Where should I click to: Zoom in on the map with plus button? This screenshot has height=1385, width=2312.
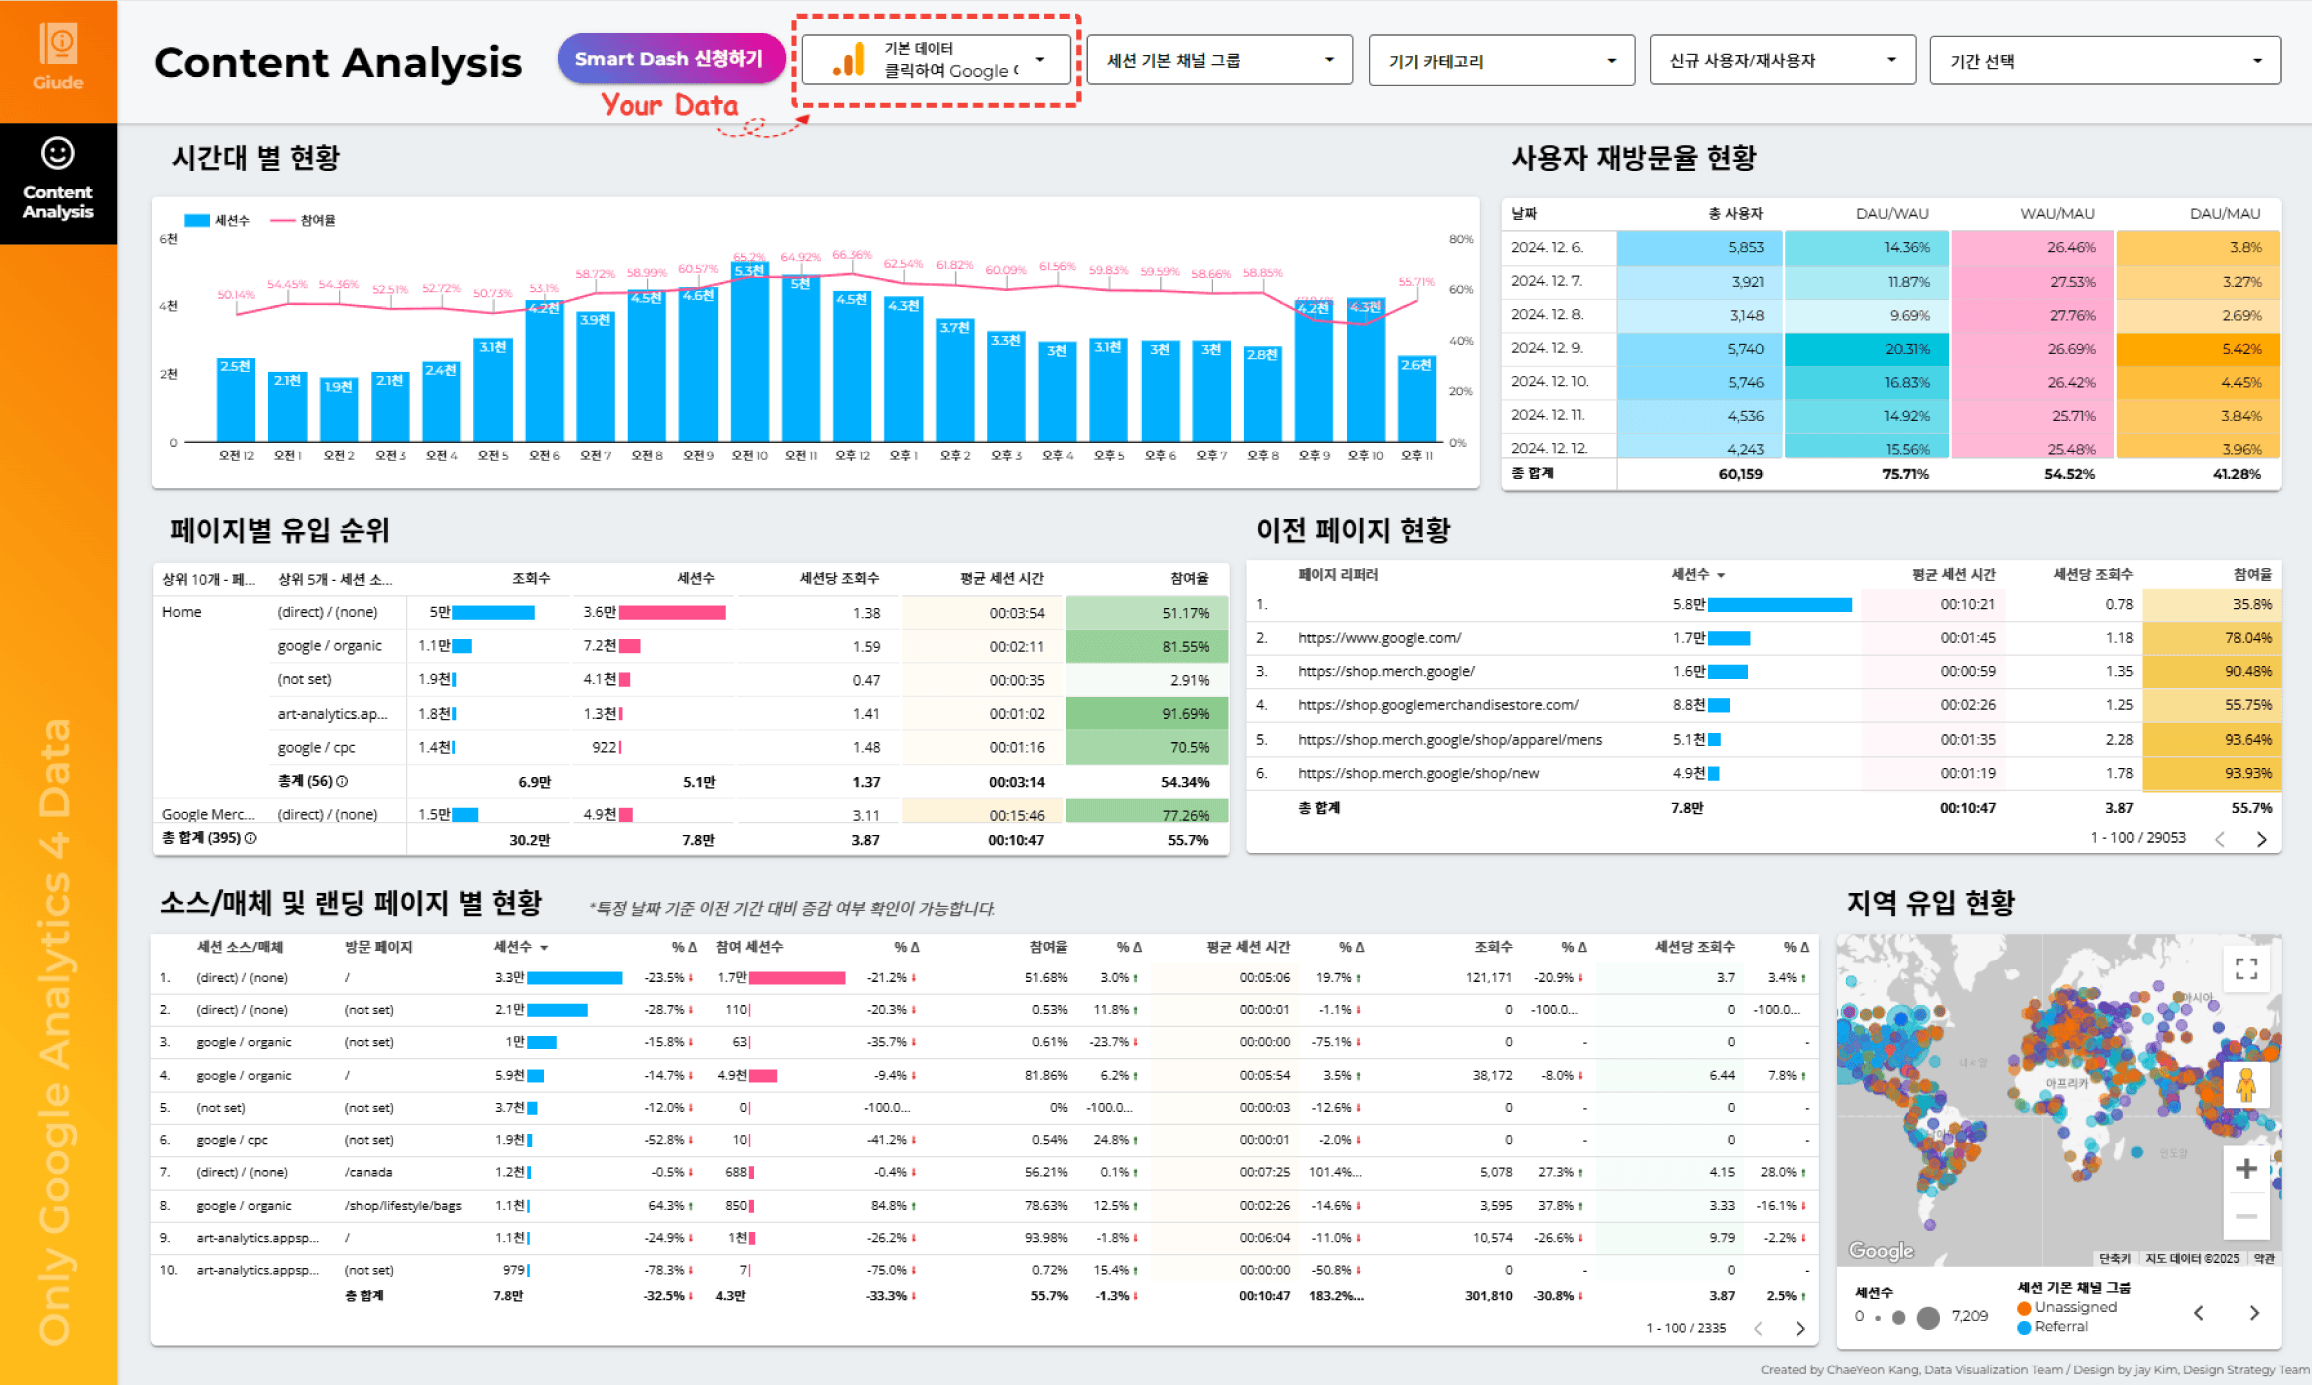click(x=2246, y=1168)
